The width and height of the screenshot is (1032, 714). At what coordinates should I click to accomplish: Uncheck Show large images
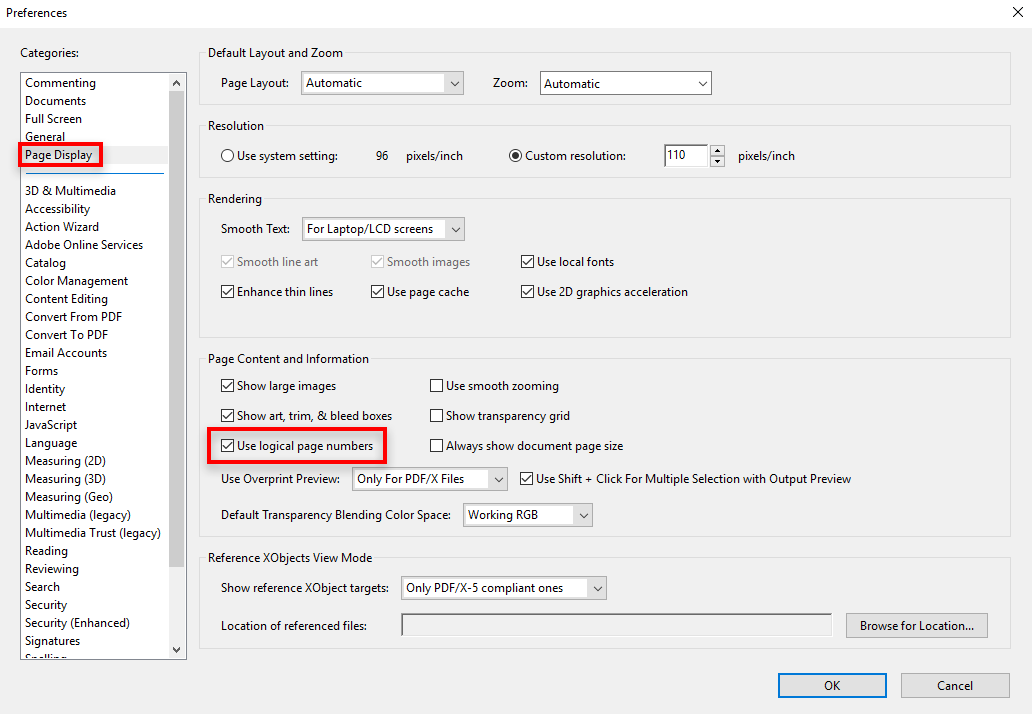pyautogui.click(x=227, y=385)
